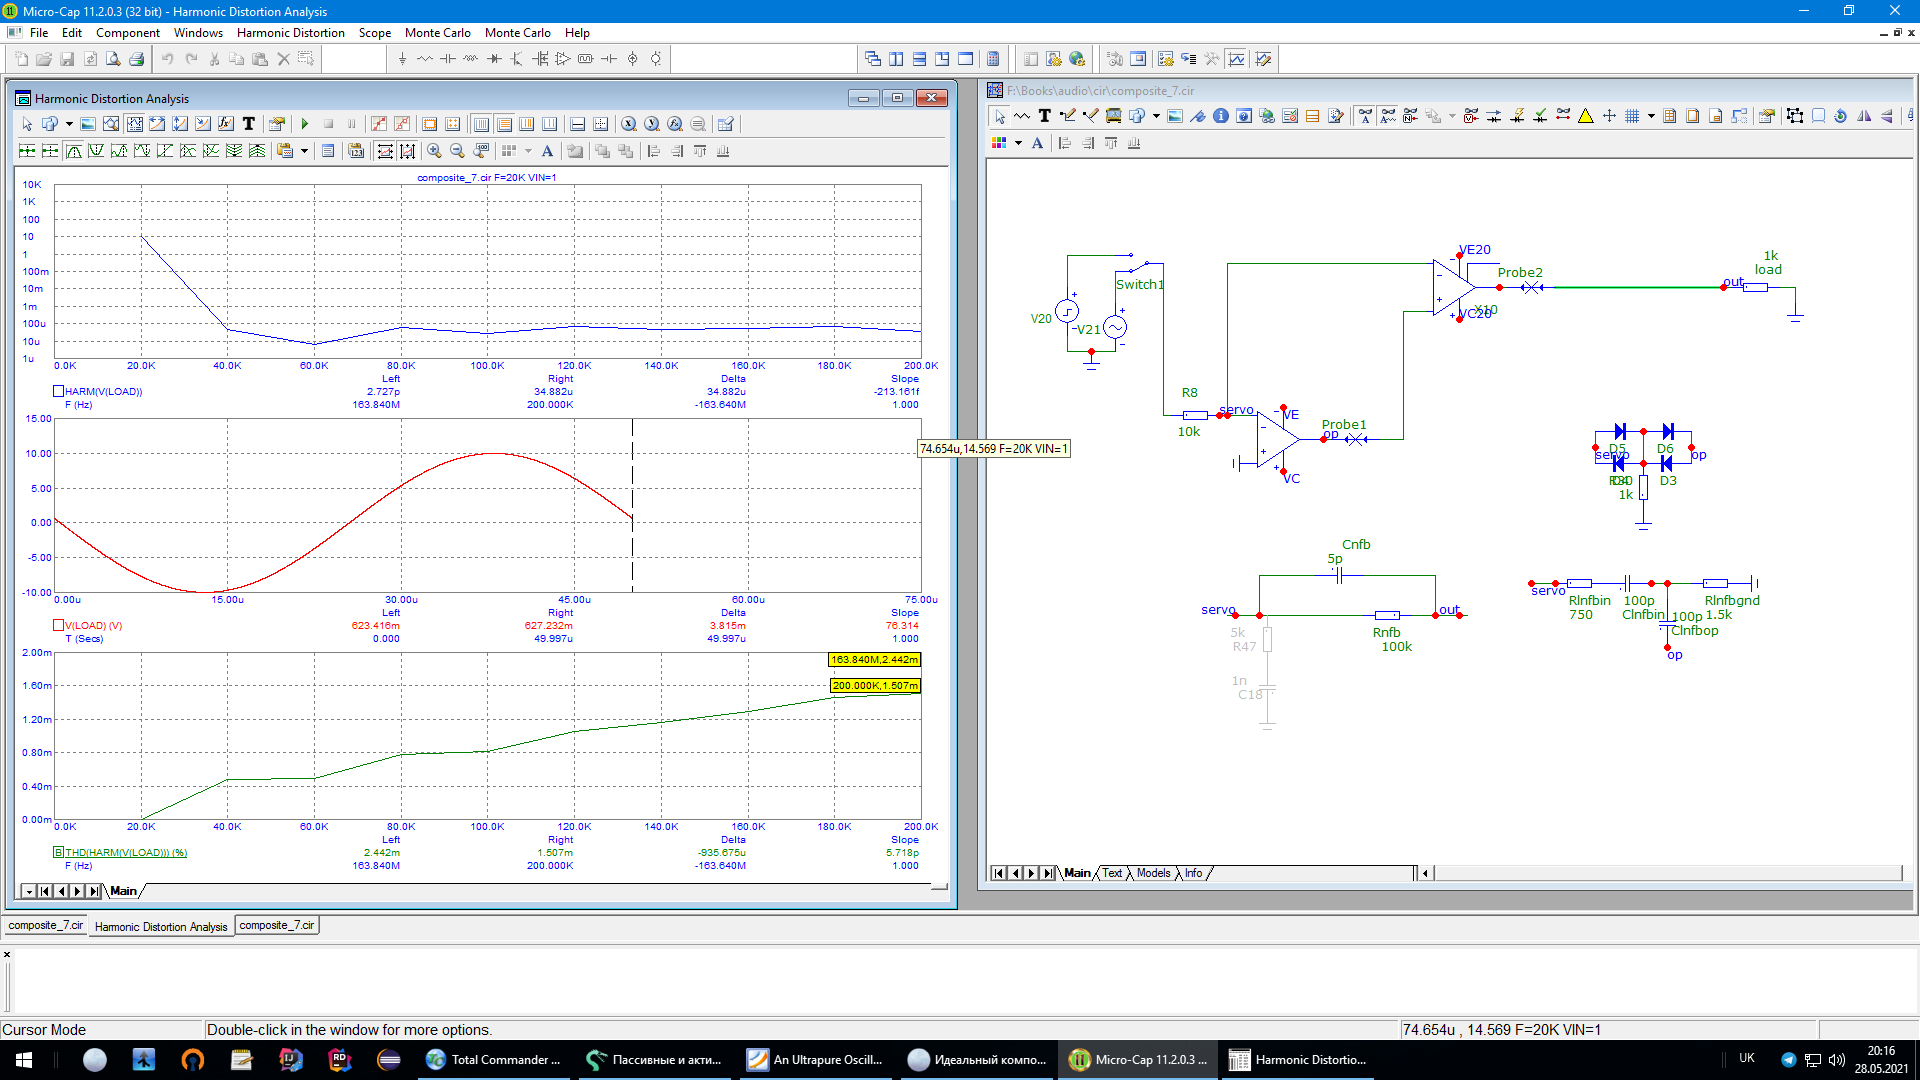The height and width of the screenshot is (1080, 1920).
Task: Click the Windows Start button
Action: pyautogui.click(x=24, y=1060)
